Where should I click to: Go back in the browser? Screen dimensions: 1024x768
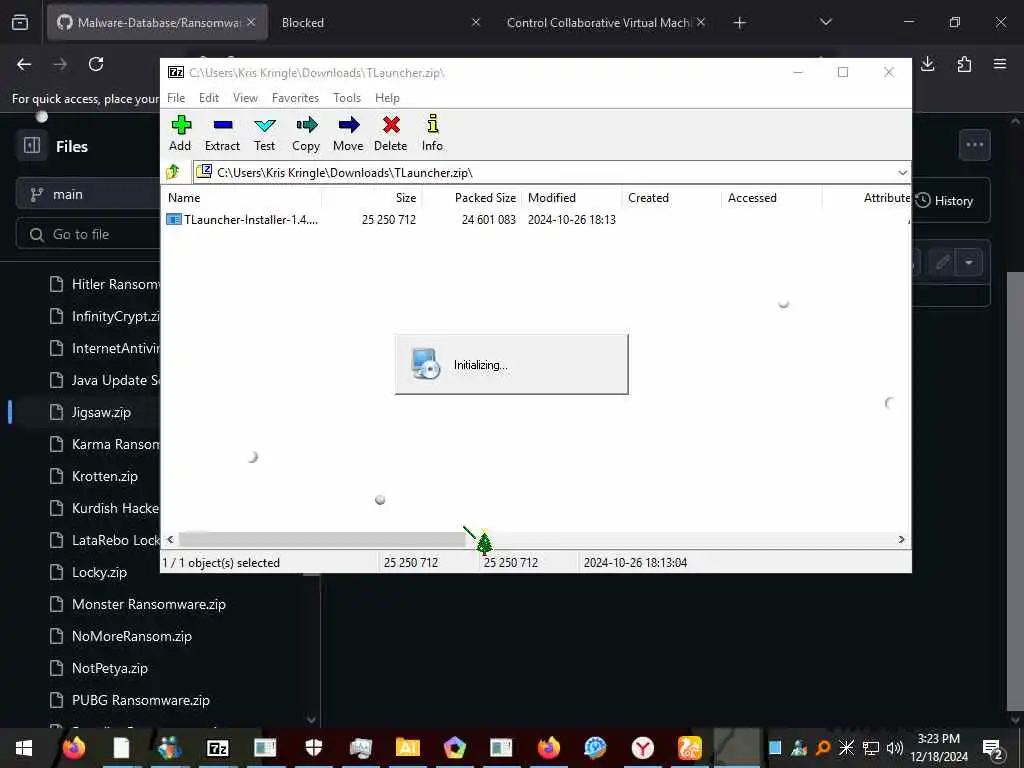click(x=24, y=64)
